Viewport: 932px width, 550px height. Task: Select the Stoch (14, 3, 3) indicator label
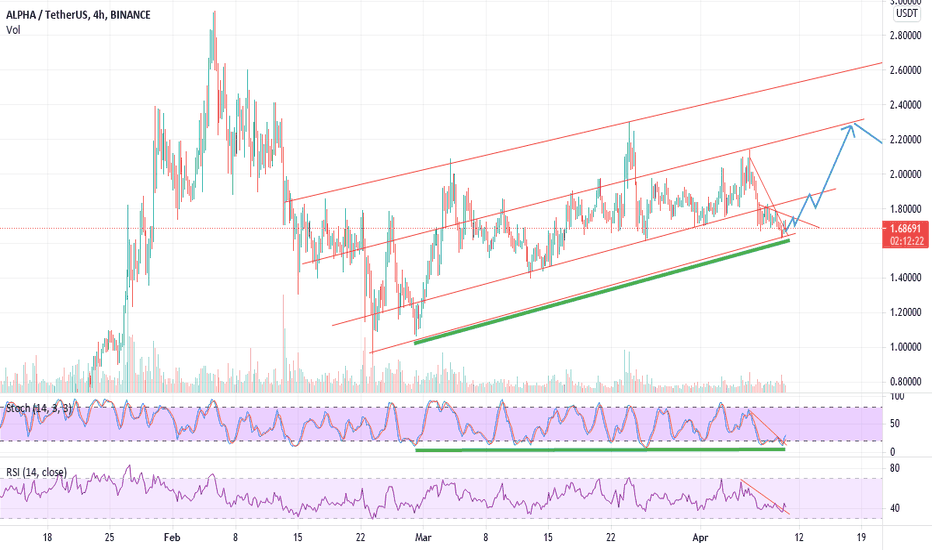pyautogui.click(x=39, y=408)
